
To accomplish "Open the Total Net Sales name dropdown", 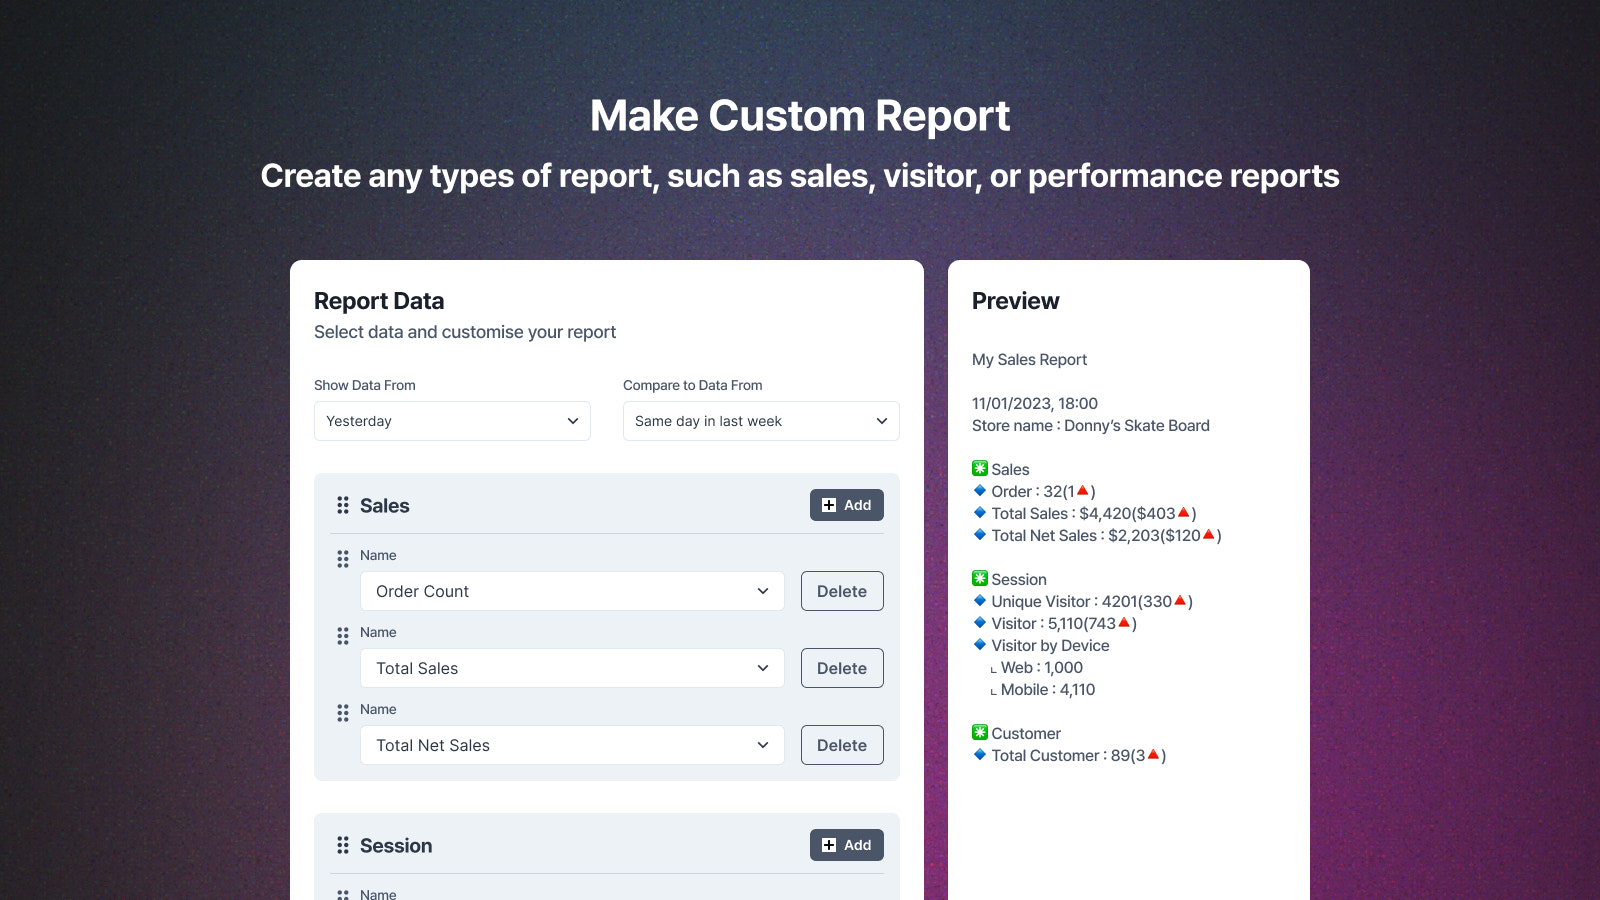I will point(572,745).
